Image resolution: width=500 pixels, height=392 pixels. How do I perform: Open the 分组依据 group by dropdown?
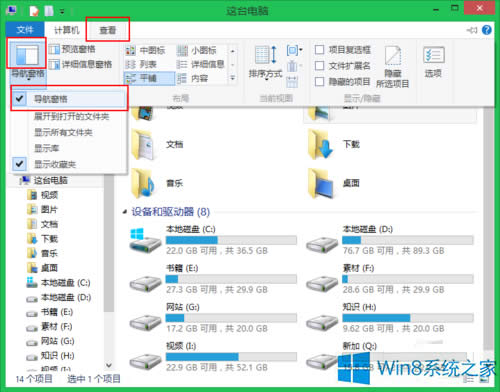294,51
